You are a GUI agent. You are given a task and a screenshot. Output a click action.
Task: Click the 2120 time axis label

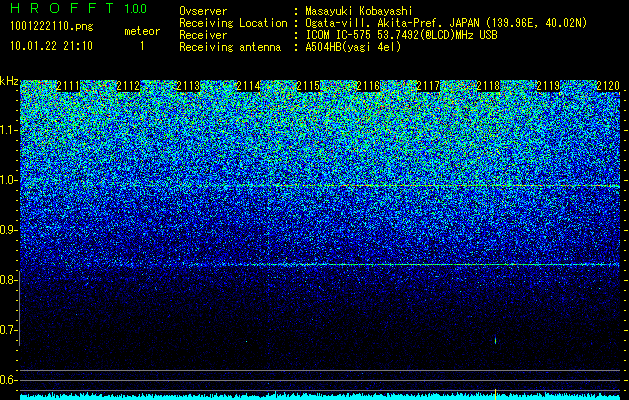click(x=608, y=86)
